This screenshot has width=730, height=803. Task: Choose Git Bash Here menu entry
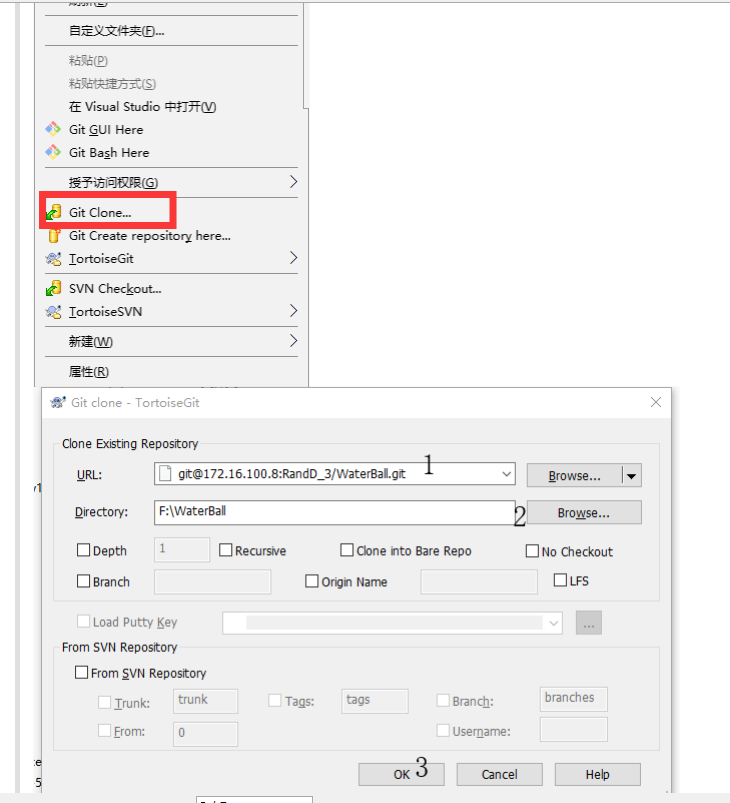pyautogui.click(x=172, y=152)
